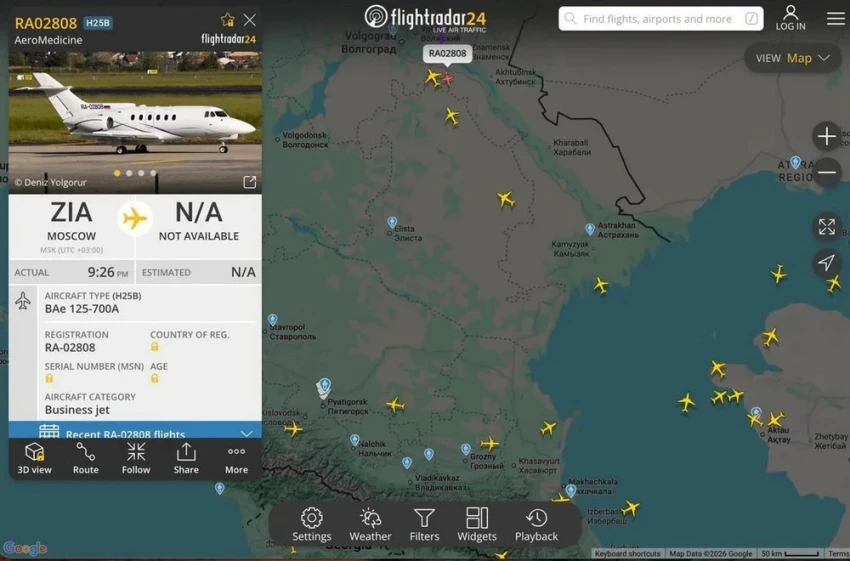Expand the VIEW Map dropdown

pyautogui.click(x=793, y=58)
